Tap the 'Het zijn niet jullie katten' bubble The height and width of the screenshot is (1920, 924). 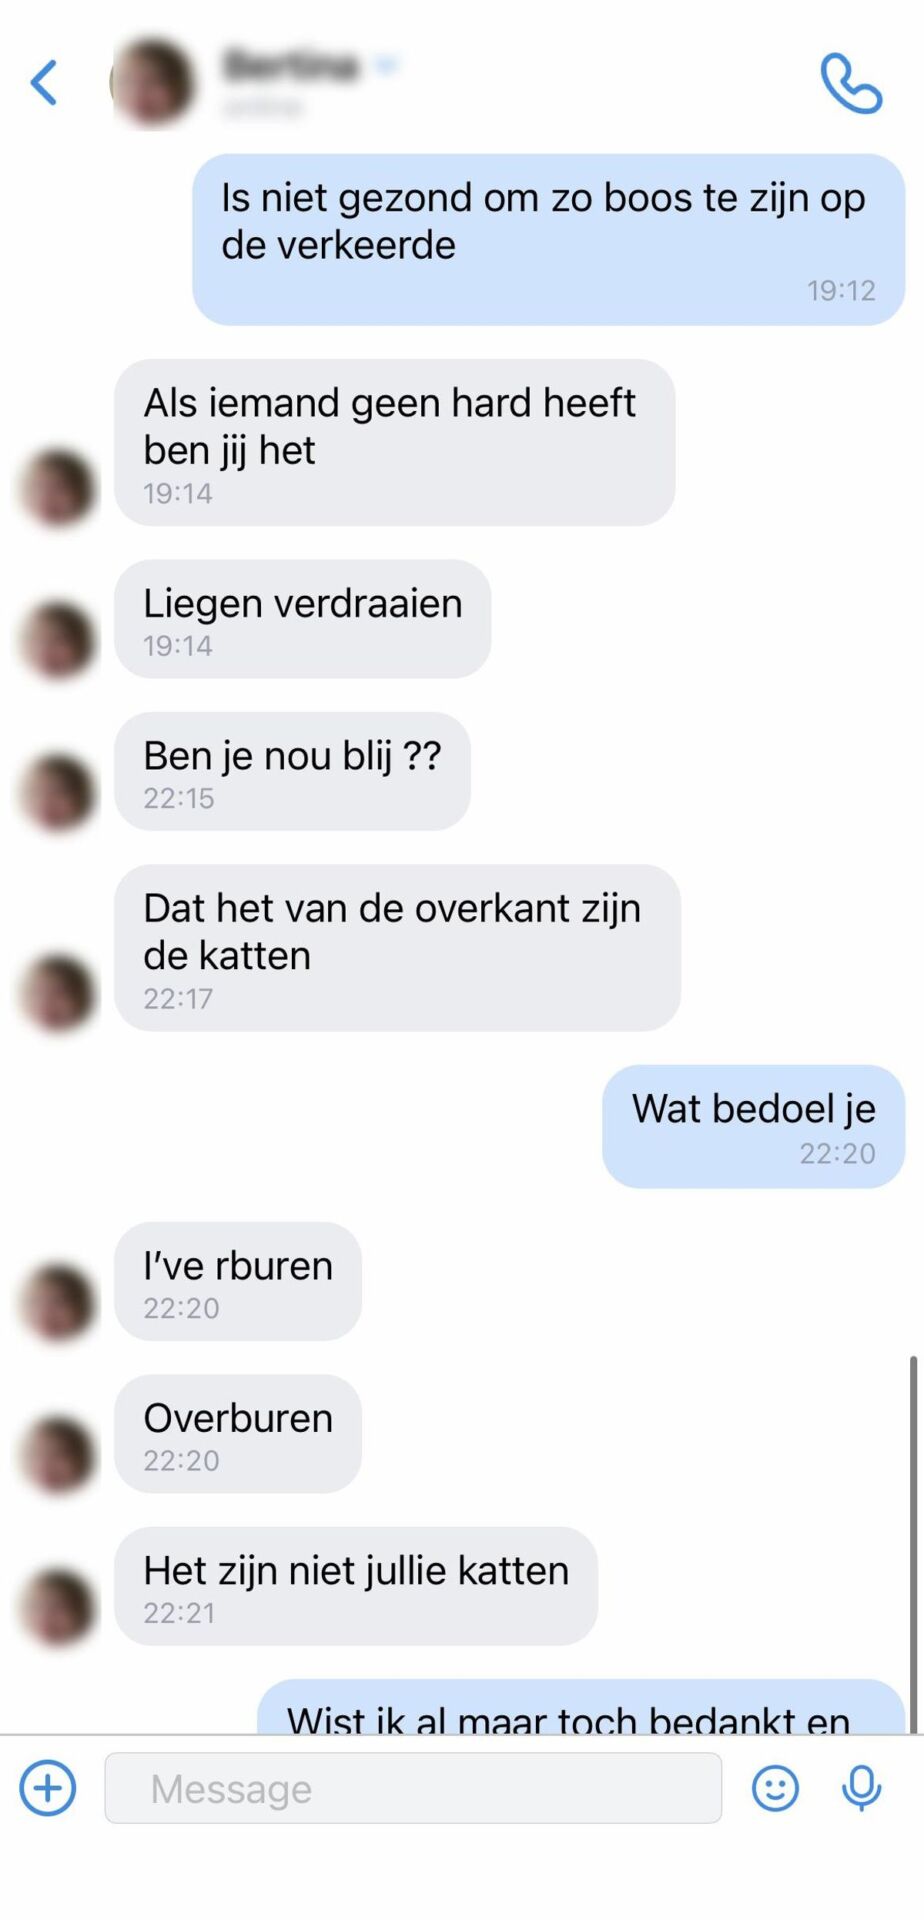click(356, 1585)
